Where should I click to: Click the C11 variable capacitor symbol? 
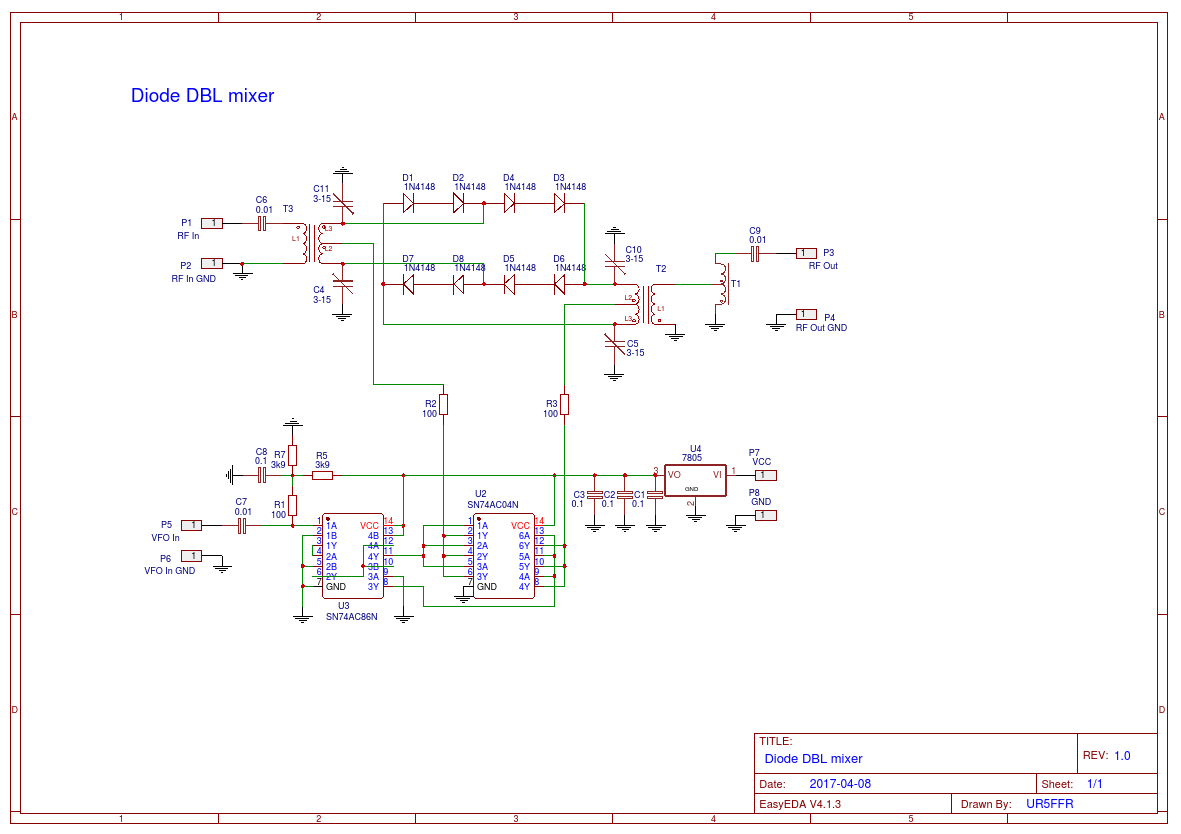coord(342,207)
